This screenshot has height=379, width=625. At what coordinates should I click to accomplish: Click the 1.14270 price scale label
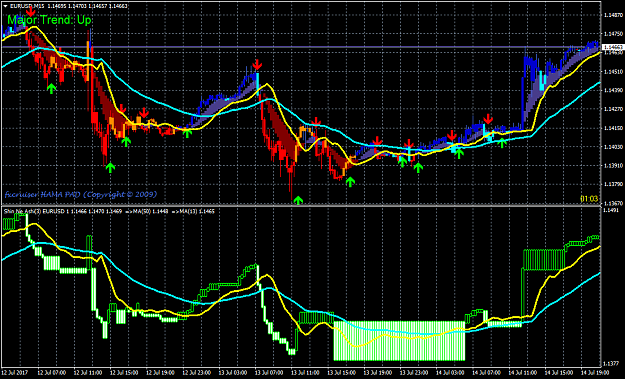614,109
